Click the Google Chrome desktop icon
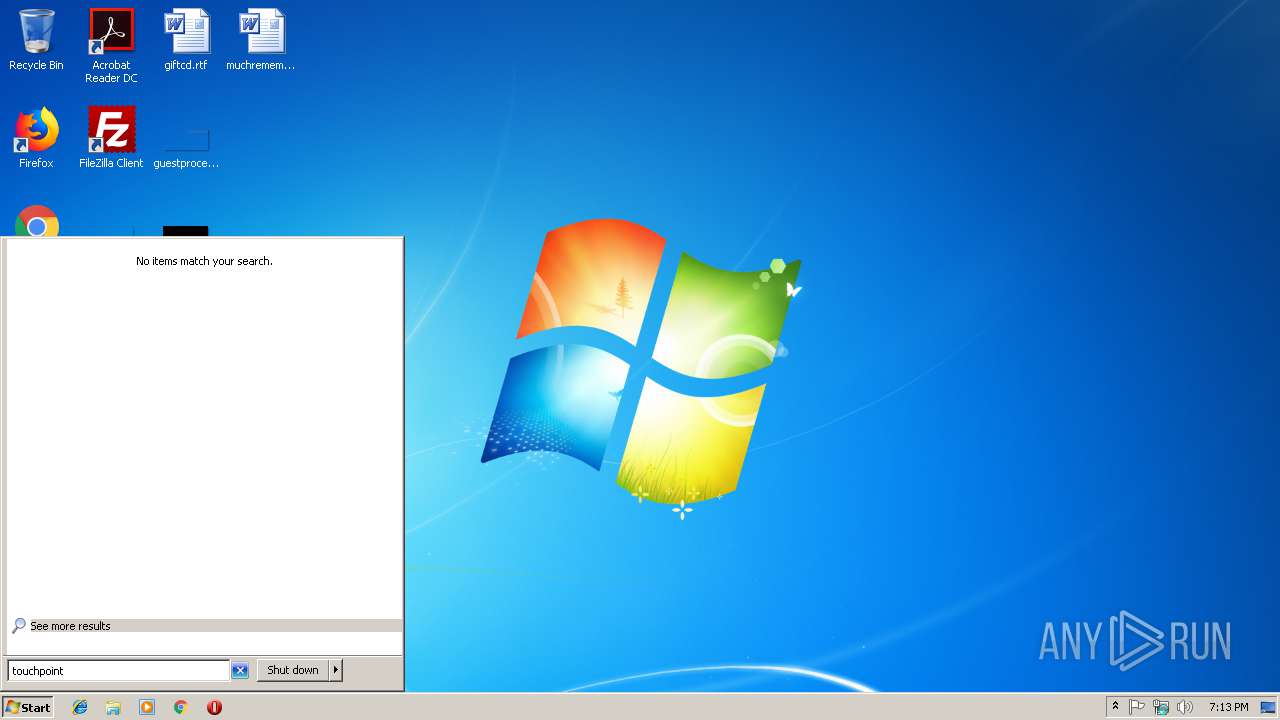 point(36,222)
